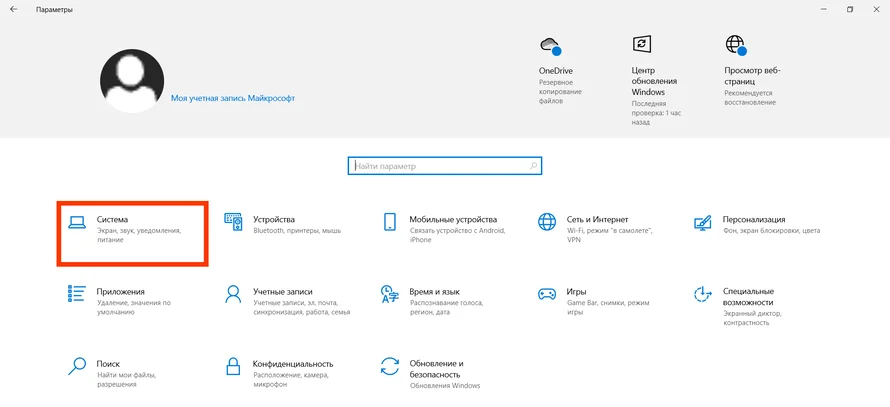Click 'Расположение, камера, микрофон' description
This screenshot has height=407, width=890.
(291, 380)
